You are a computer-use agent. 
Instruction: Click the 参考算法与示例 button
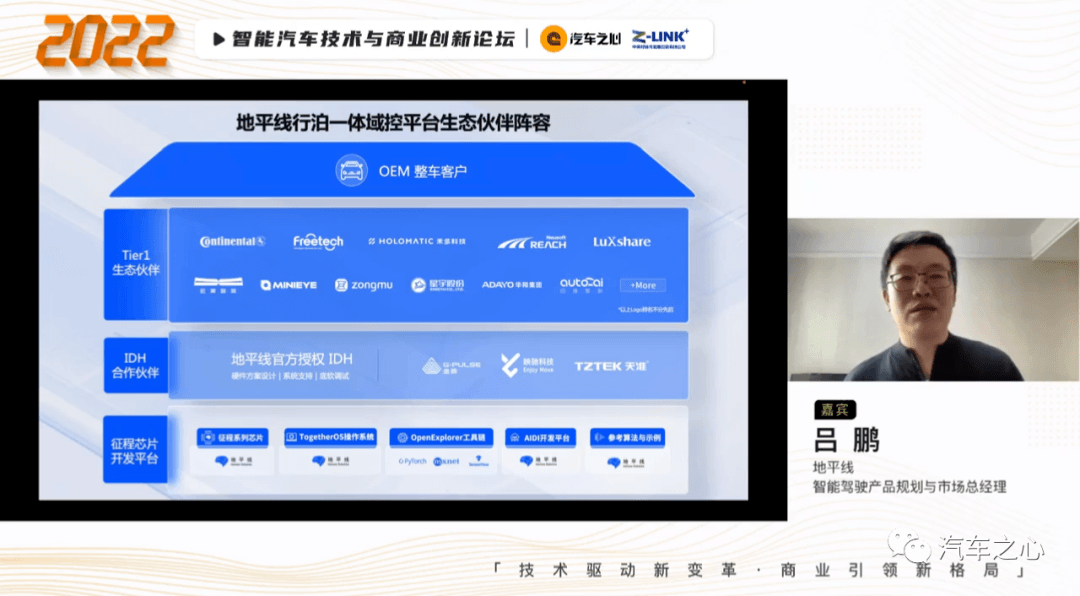[627, 438]
